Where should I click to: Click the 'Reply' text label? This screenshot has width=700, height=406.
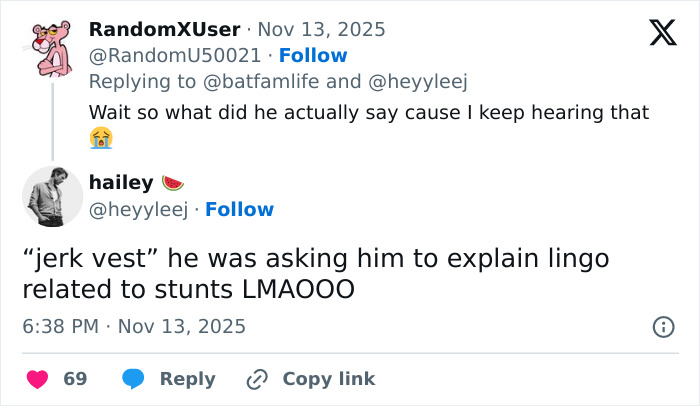coord(188,379)
